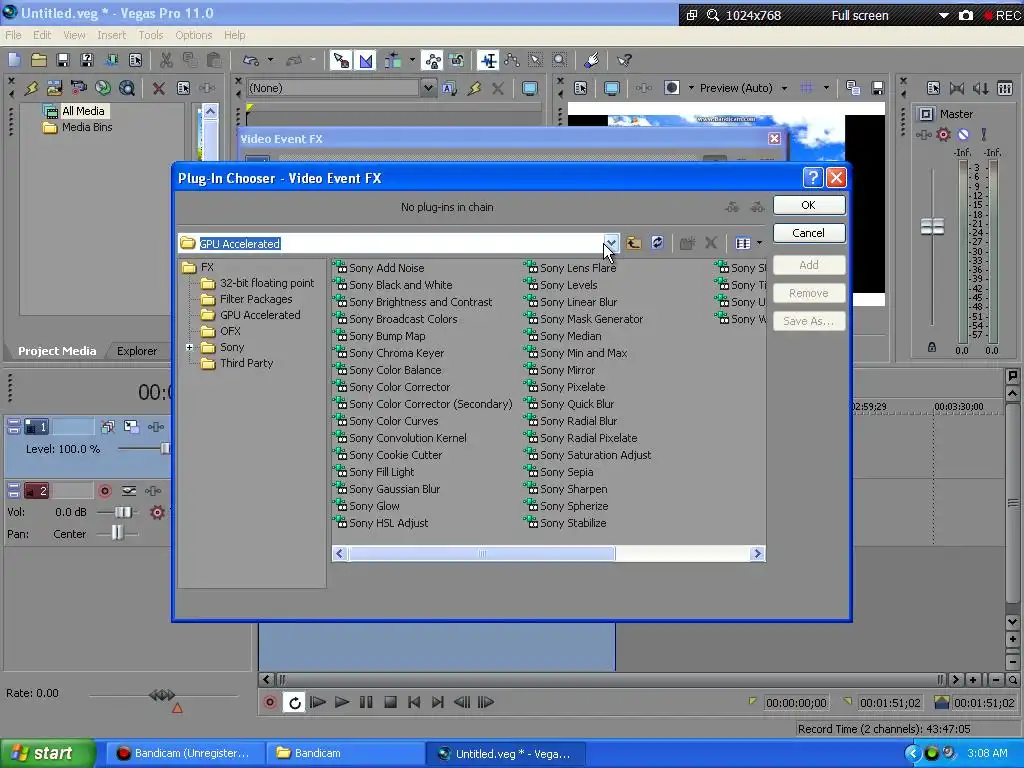Screen dimensions: 1024x768
Task: Click the Save Snapshot to File icon
Action: [x=878, y=88]
